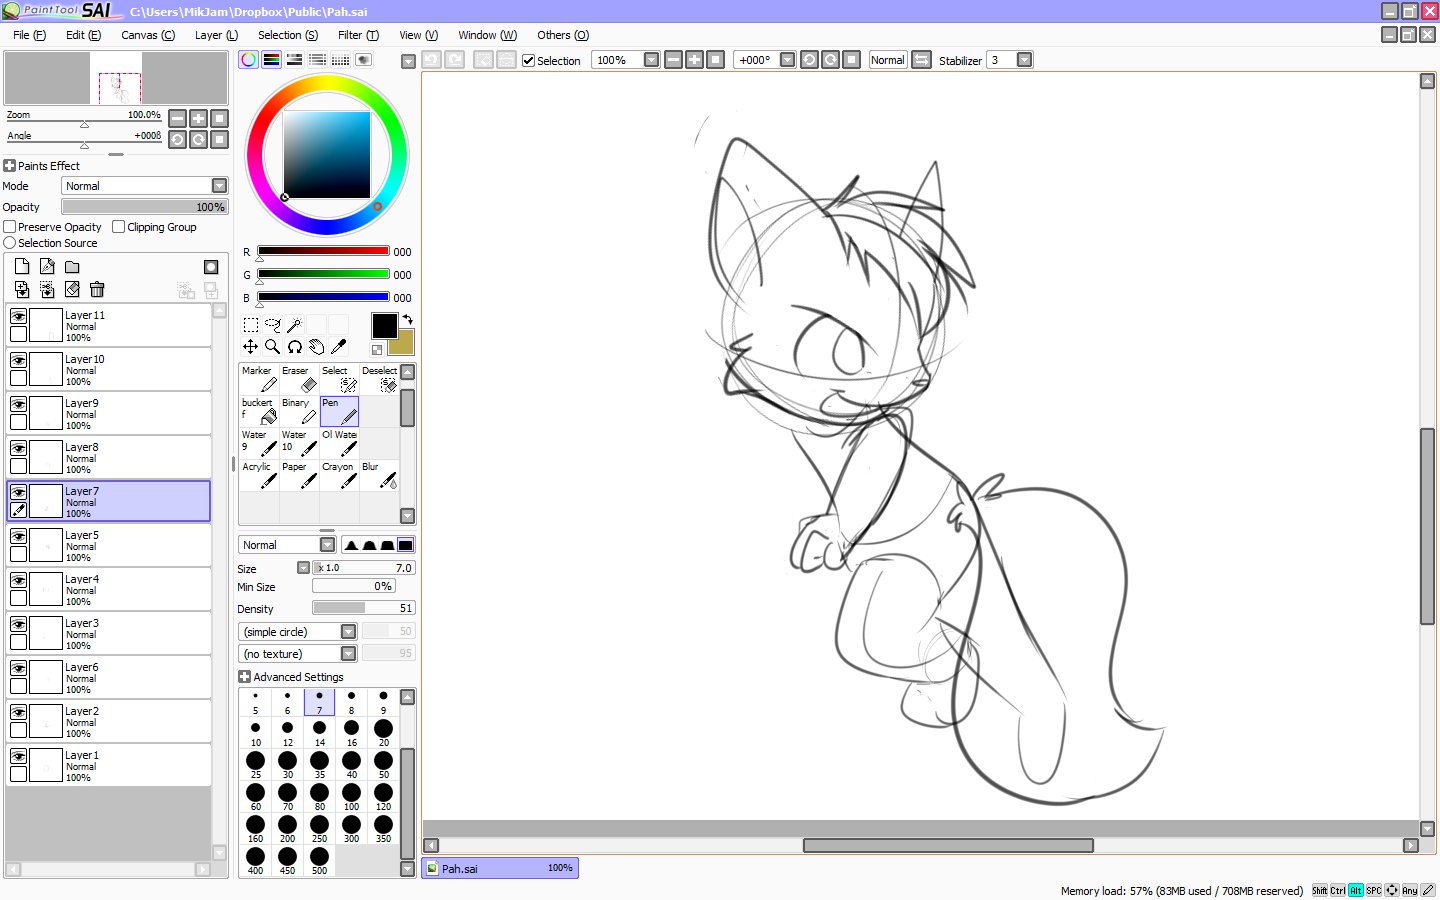This screenshot has width=1440, height=900.
Task: Open the File menu
Action: click(29, 35)
